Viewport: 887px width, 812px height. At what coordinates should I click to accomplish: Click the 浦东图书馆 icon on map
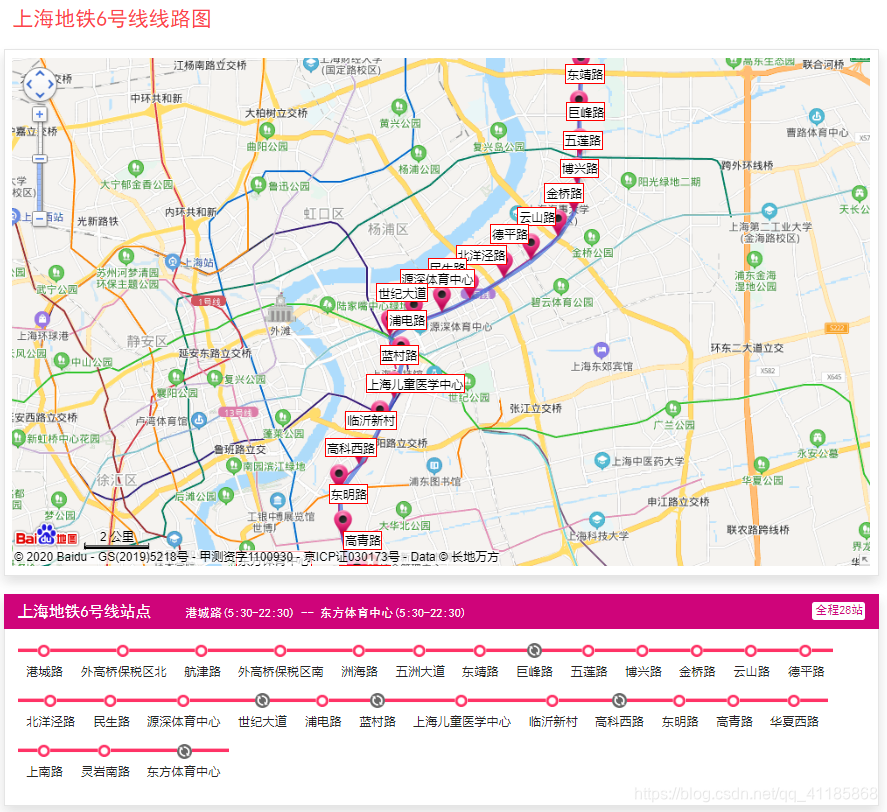(434, 466)
